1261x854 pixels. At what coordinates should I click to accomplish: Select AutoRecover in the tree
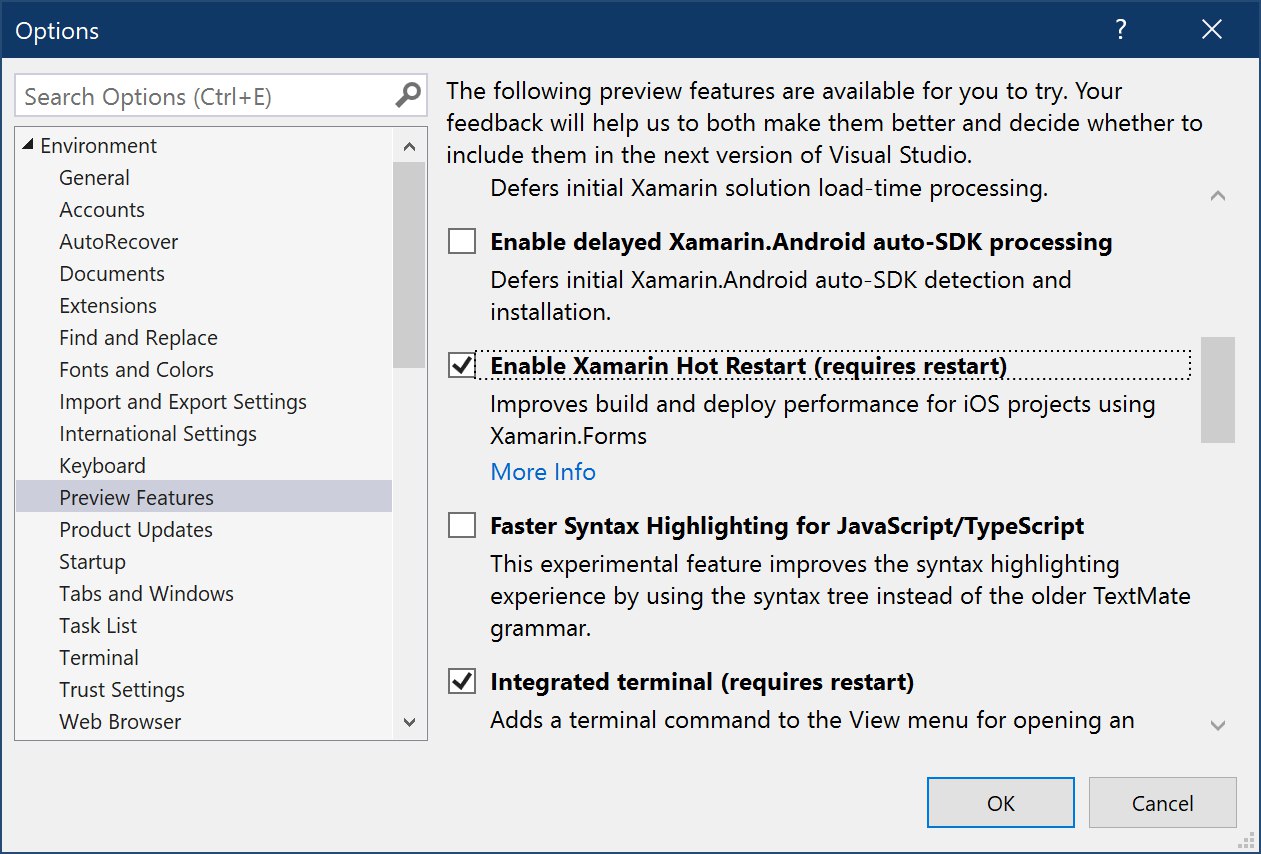pyautogui.click(x=119, y=242)
